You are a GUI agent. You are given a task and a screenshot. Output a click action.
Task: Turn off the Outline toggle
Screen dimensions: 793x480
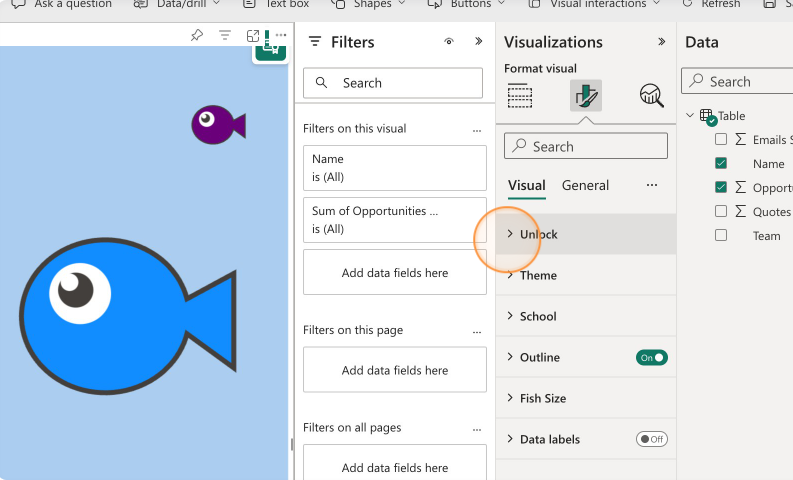click(652, 358)
